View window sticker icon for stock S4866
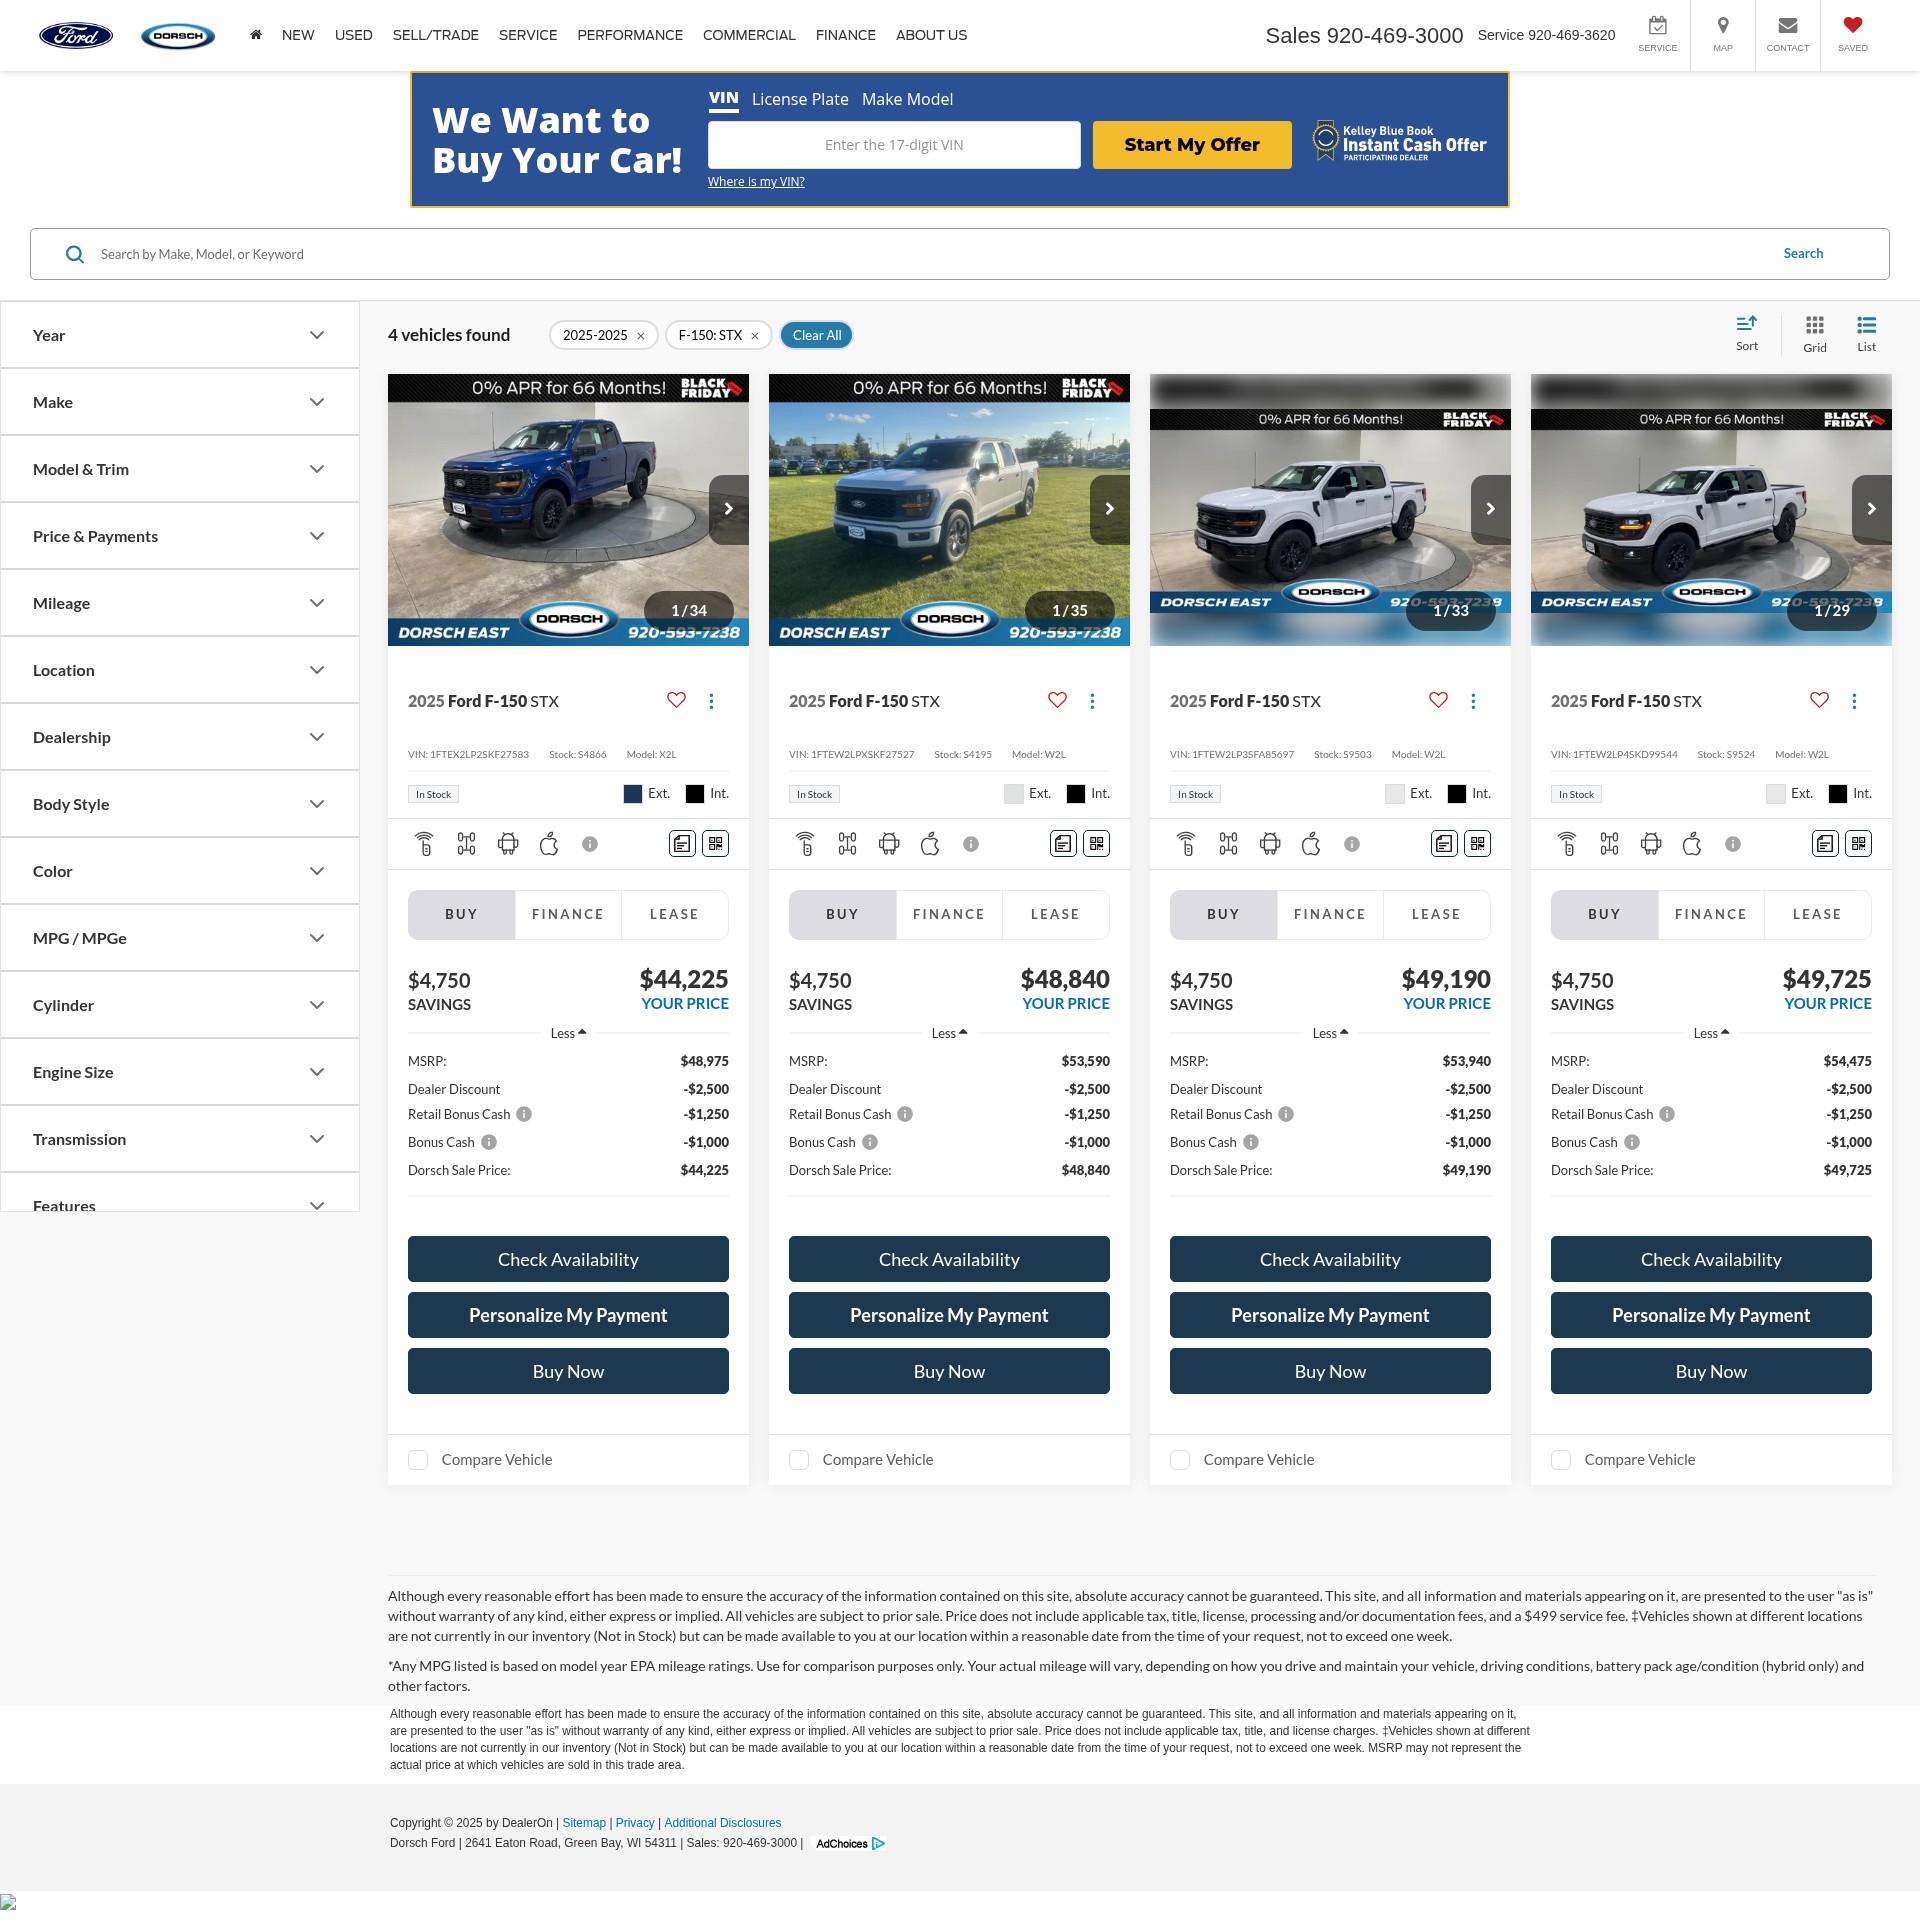The width and height of the screenshot is (1920, 1919). 682,844
